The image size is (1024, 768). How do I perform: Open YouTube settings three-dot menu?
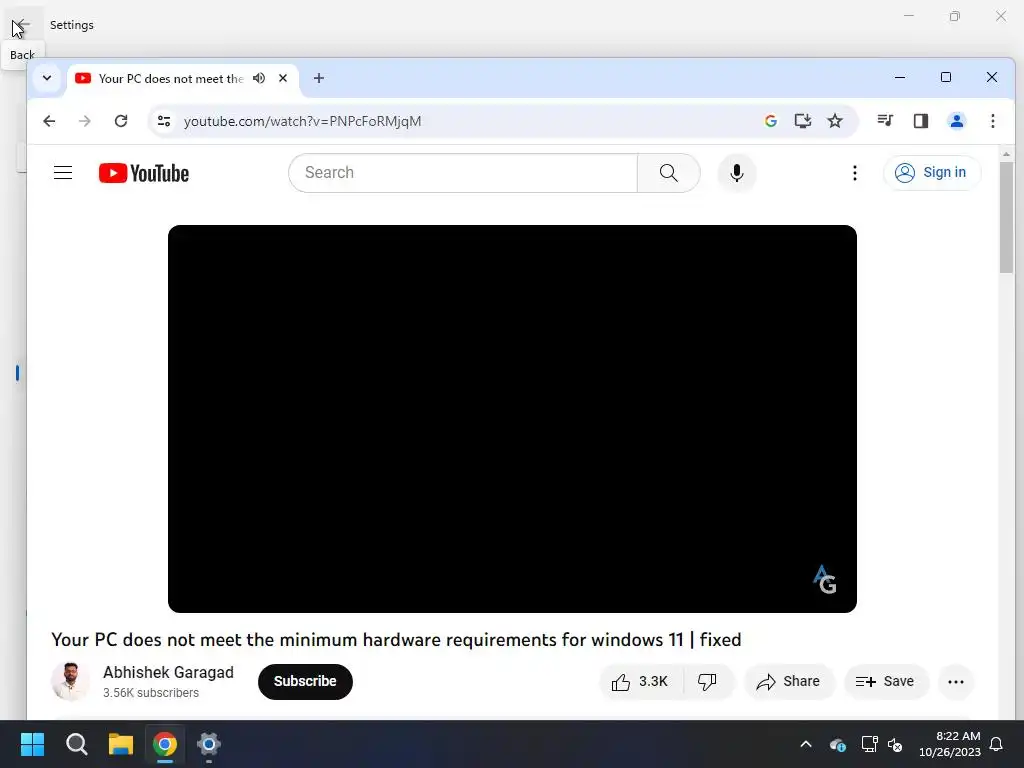tap(855, 173)
